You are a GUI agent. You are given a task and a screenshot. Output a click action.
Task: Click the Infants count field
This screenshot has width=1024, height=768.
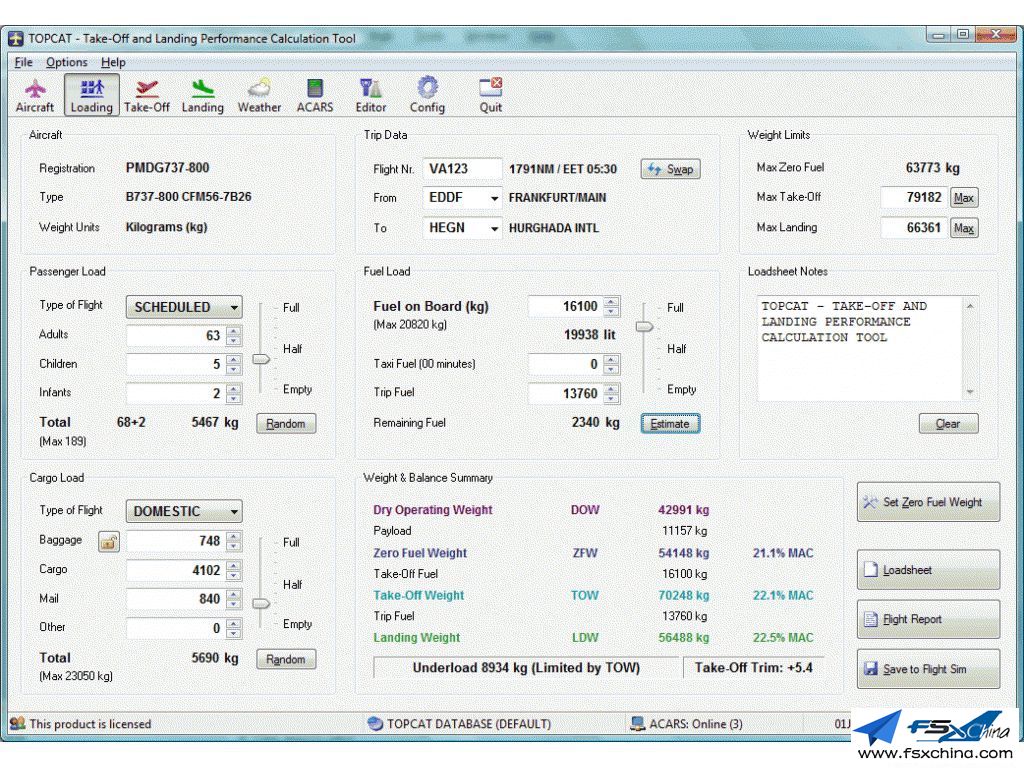pos(175,393)
